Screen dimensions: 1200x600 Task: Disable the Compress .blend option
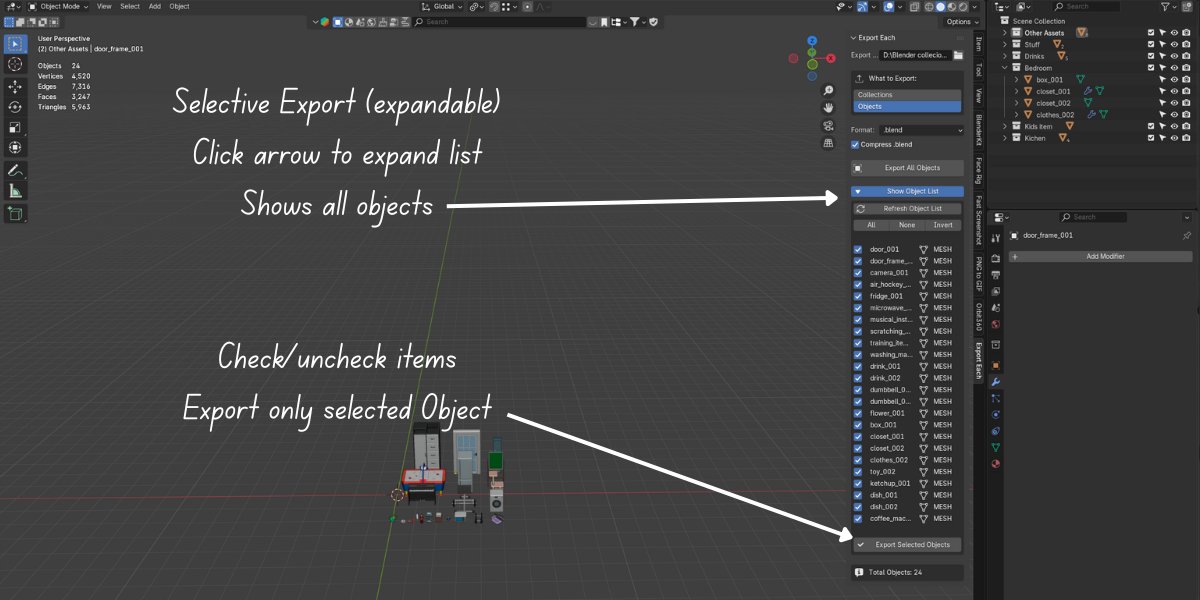pos(855,143)
